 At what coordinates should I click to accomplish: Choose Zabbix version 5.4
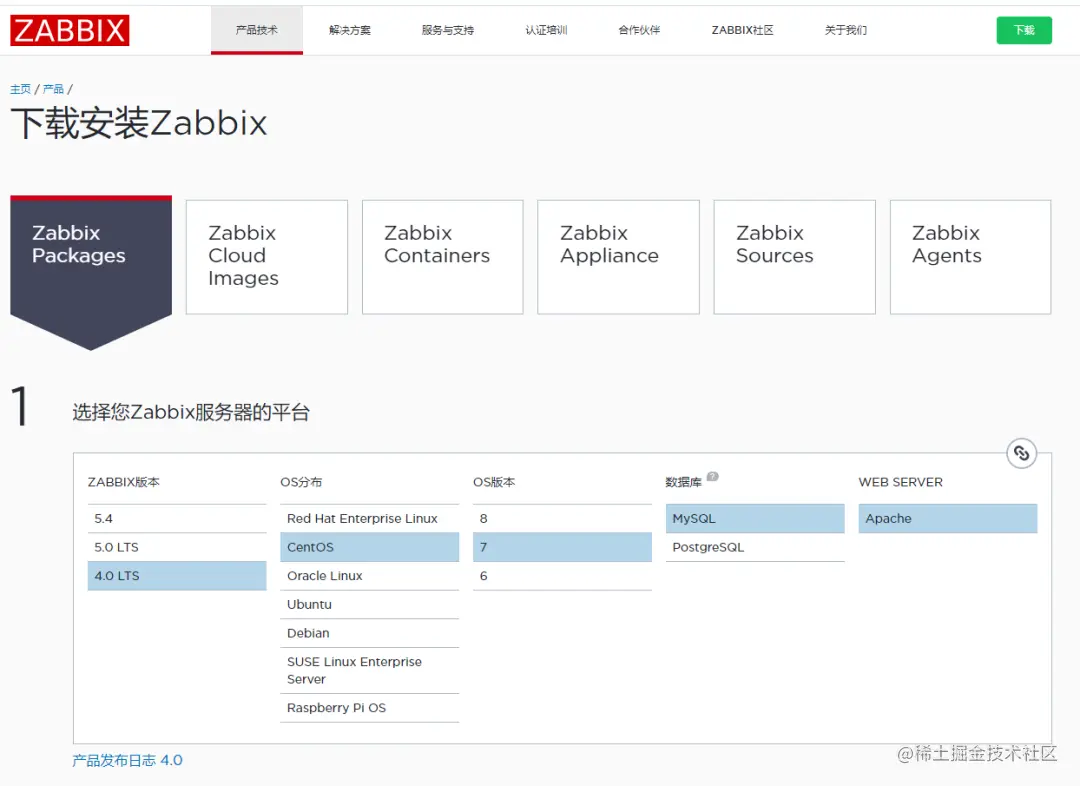pyautogui.click(x=177, y=519)
